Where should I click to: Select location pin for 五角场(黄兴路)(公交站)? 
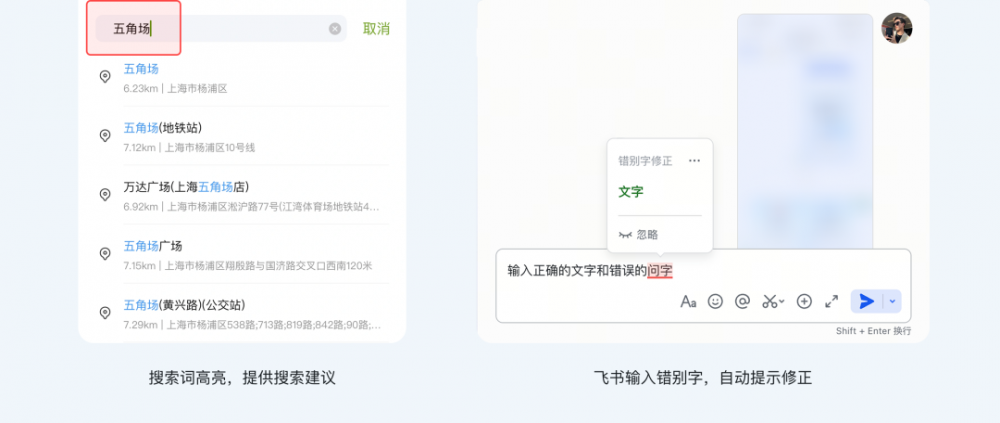(x=105, y=313)
